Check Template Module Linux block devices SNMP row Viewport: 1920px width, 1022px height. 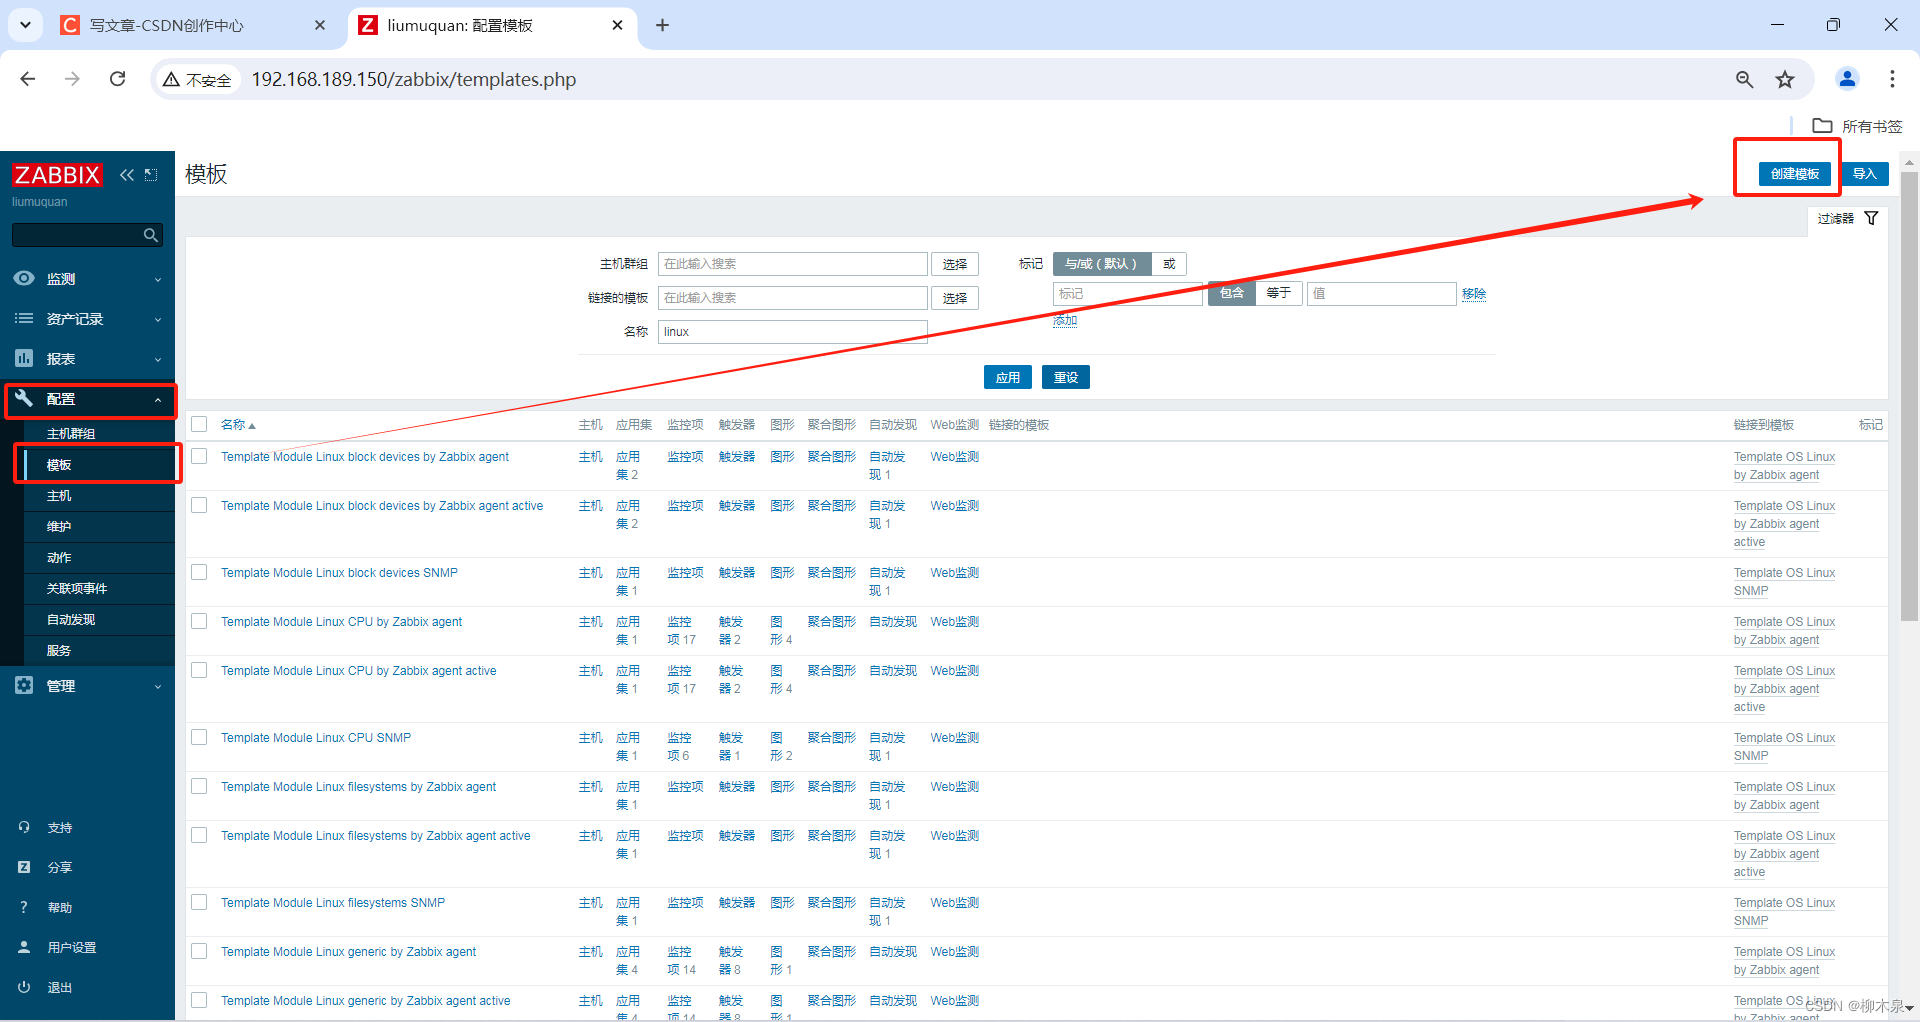pyautogui.click(x=199, y=572)
